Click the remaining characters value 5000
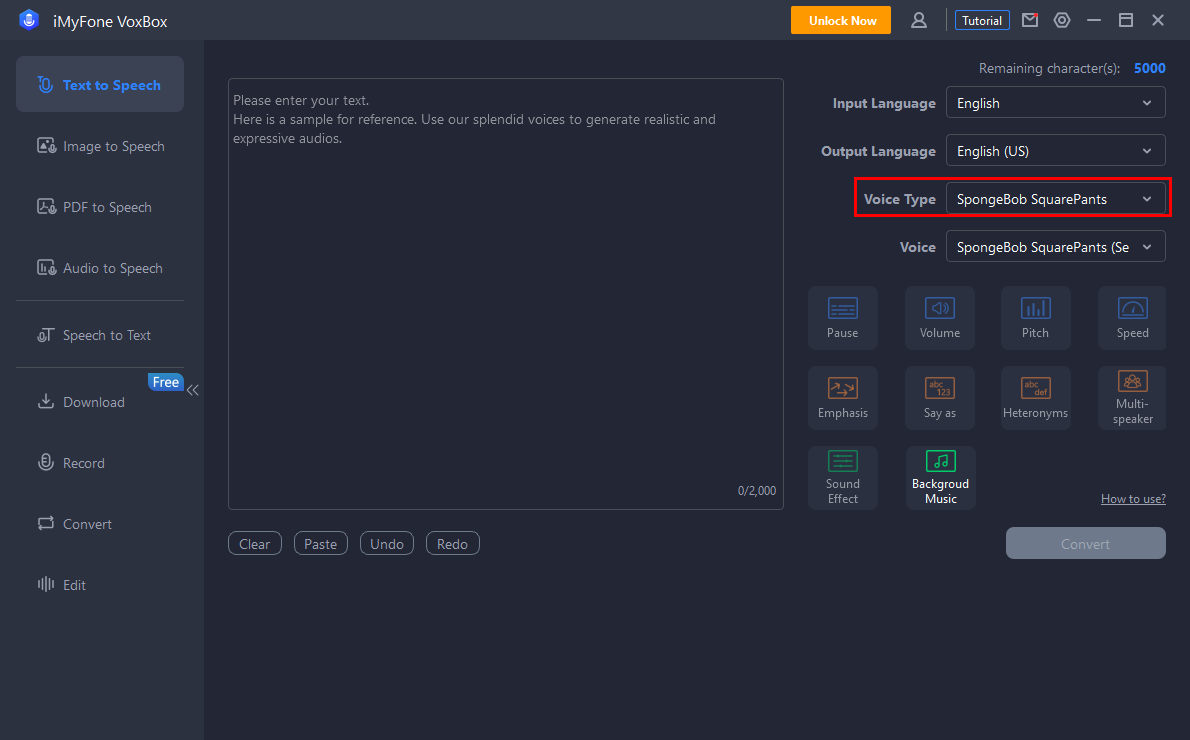 (x=1149, y=68)
